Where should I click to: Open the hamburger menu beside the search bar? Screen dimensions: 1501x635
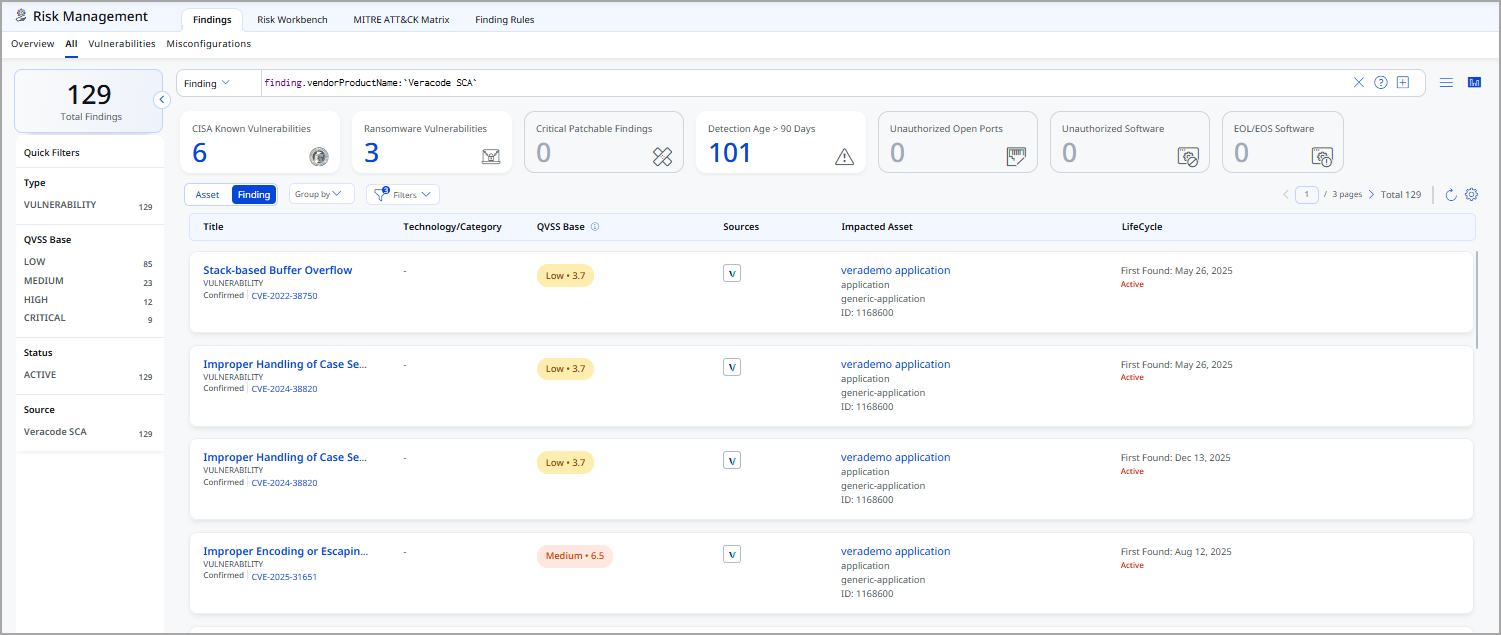[1446, 83]
